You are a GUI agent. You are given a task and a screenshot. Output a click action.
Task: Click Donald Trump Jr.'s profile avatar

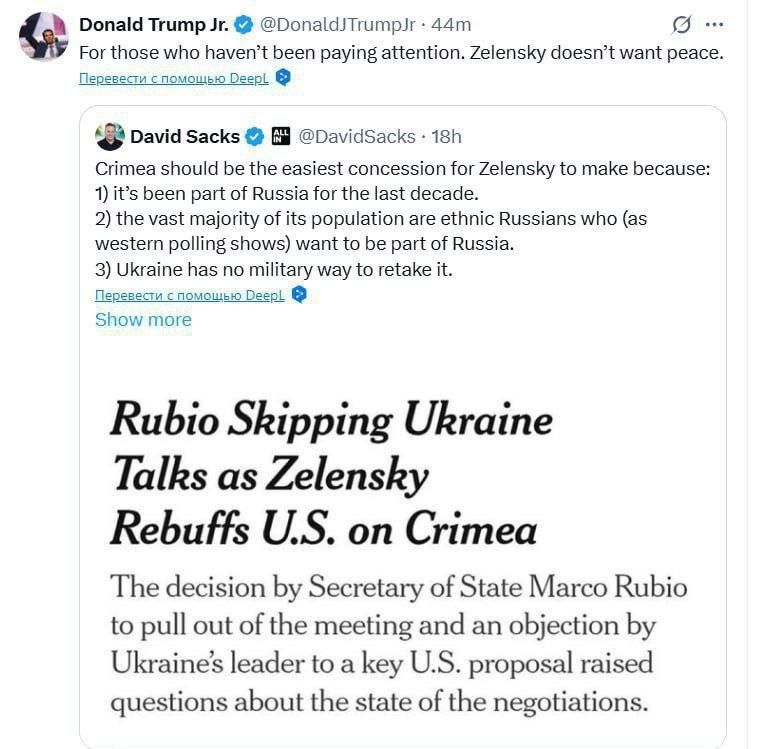[x=44, y=37]
